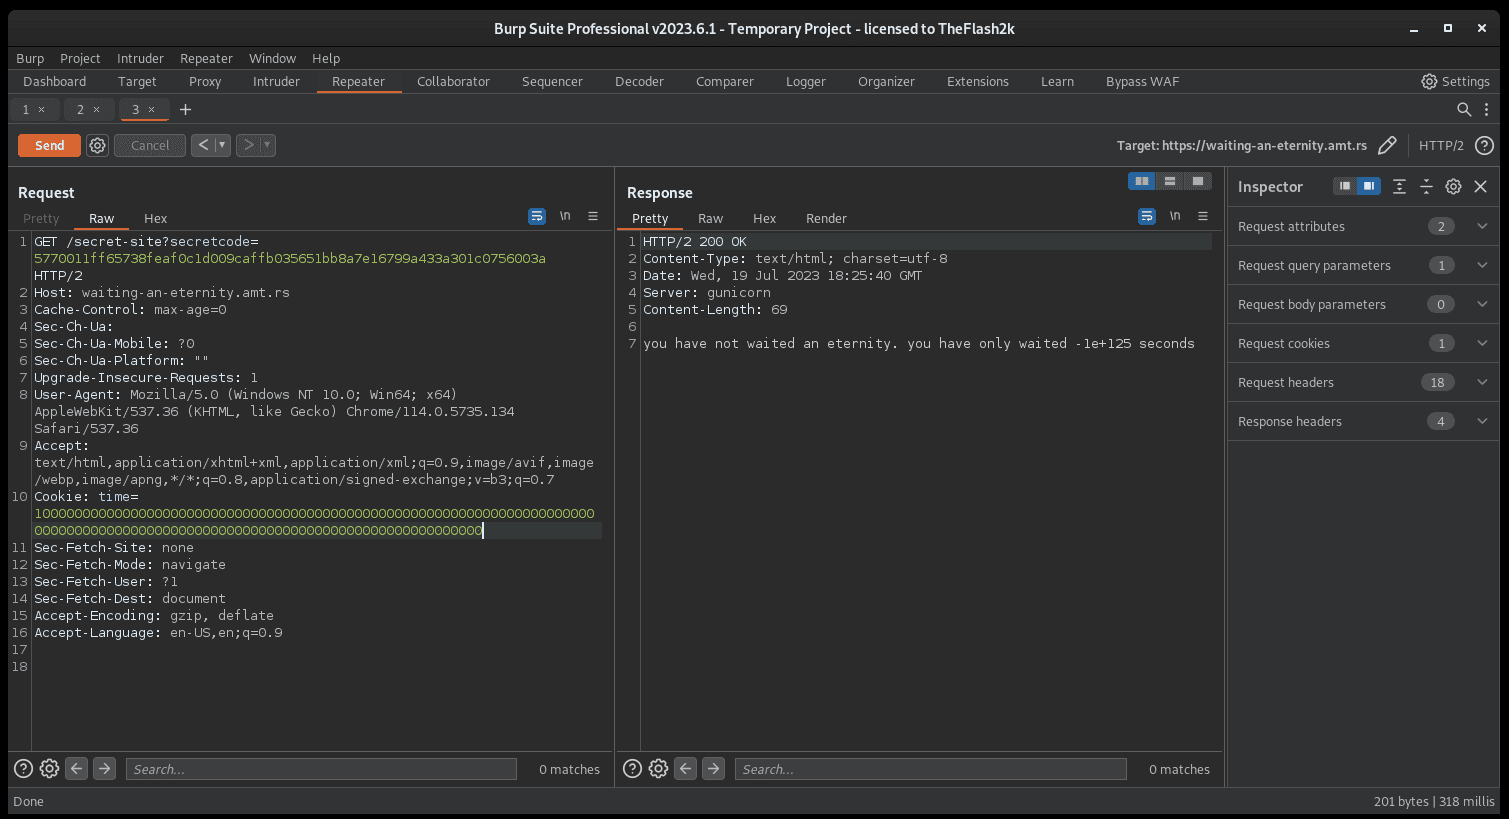1509x819 pixels.
Task: Switch to side-by-side response layout
Action: pos(1141,181)
